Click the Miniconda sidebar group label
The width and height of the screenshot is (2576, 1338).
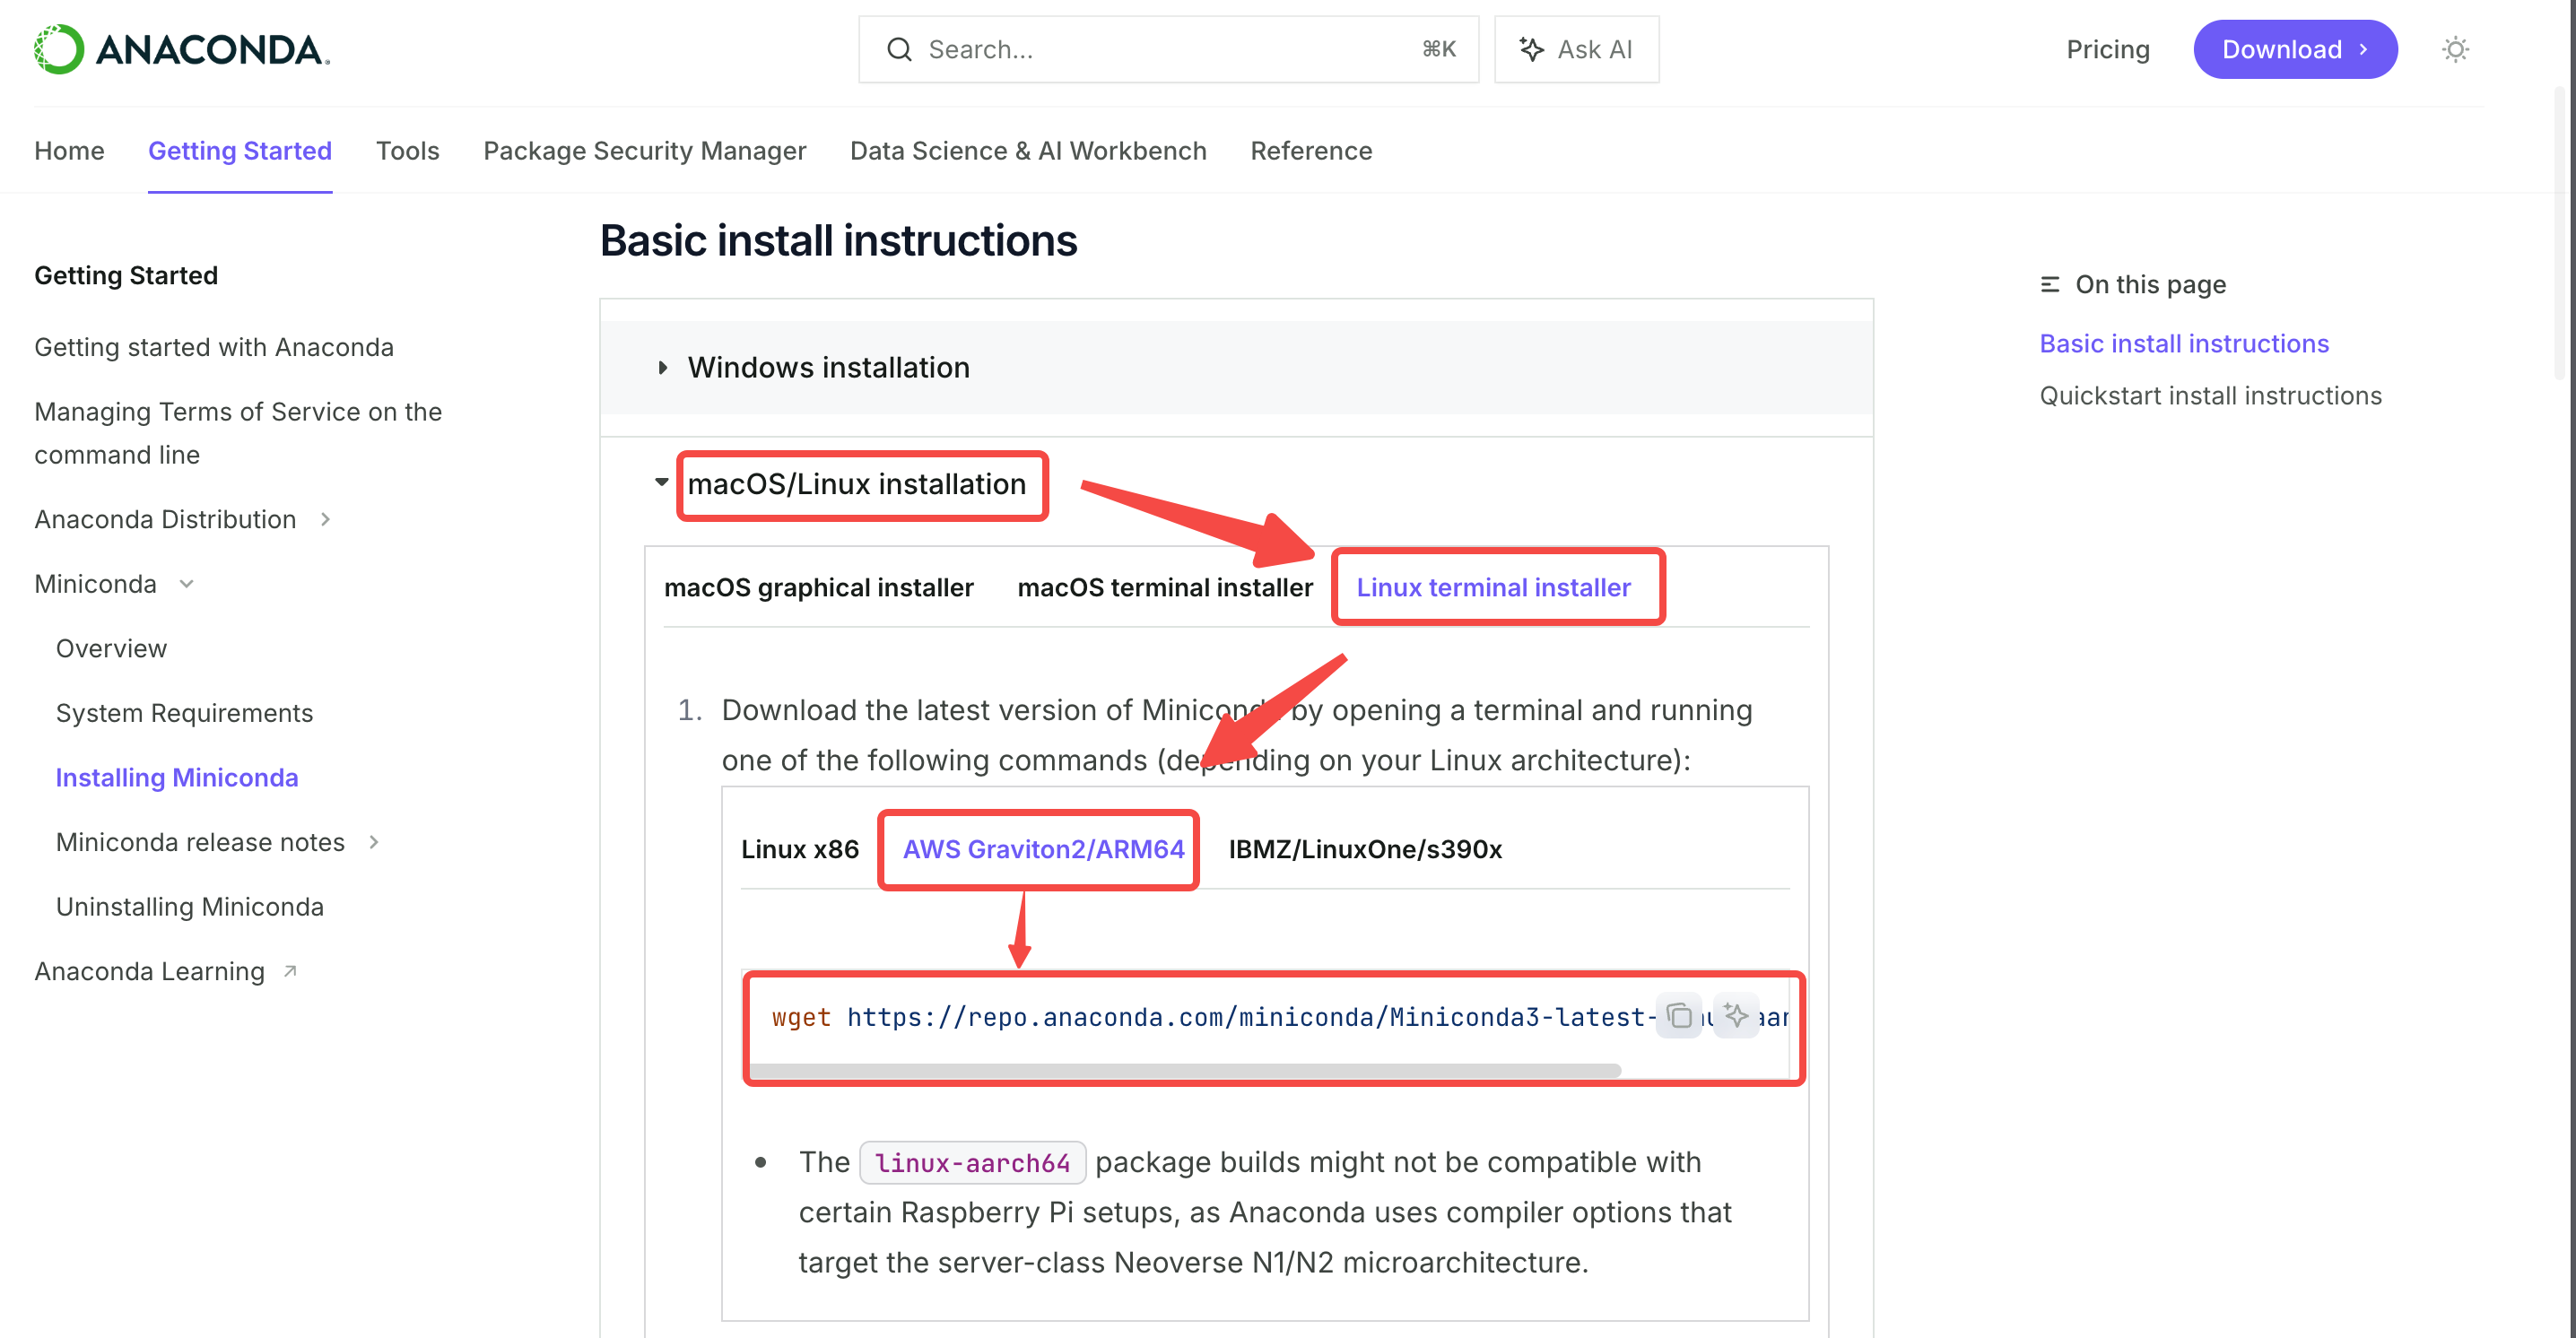(x=95, y=584)
